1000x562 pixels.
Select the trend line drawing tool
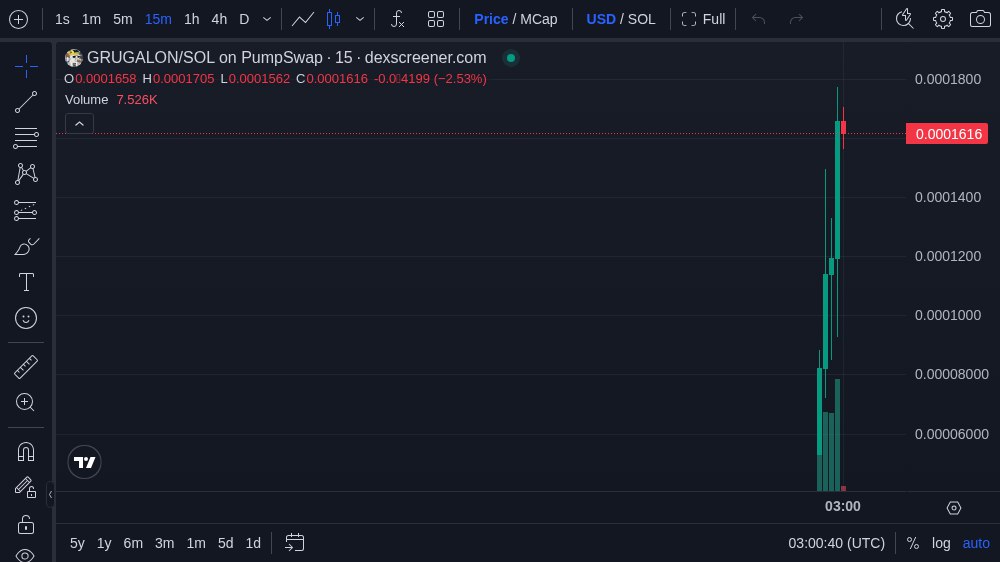point(26,101)
